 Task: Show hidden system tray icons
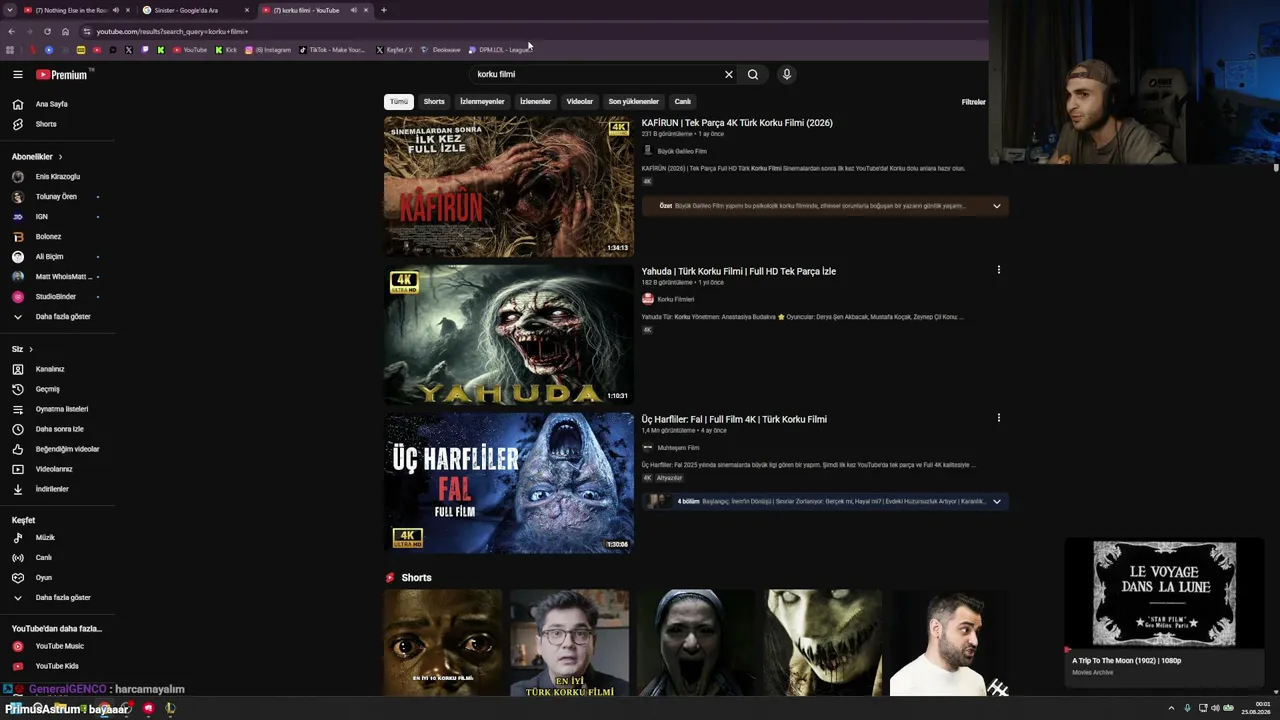1171,708
